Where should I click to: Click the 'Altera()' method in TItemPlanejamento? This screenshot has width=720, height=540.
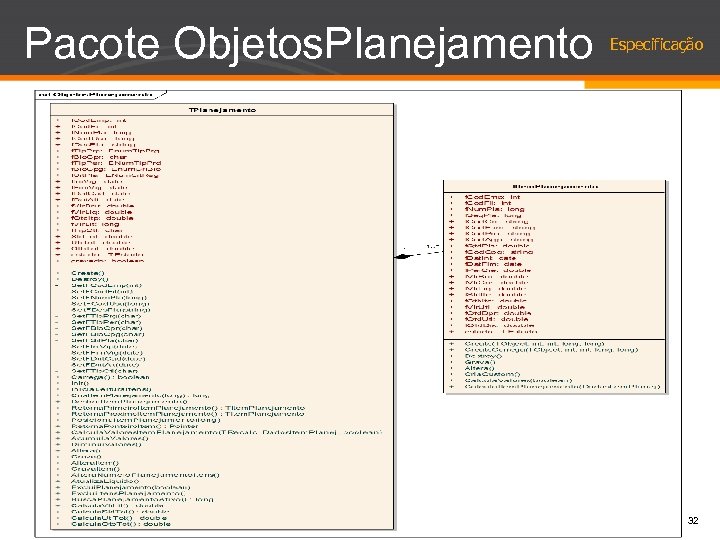[x=479, y=368]
